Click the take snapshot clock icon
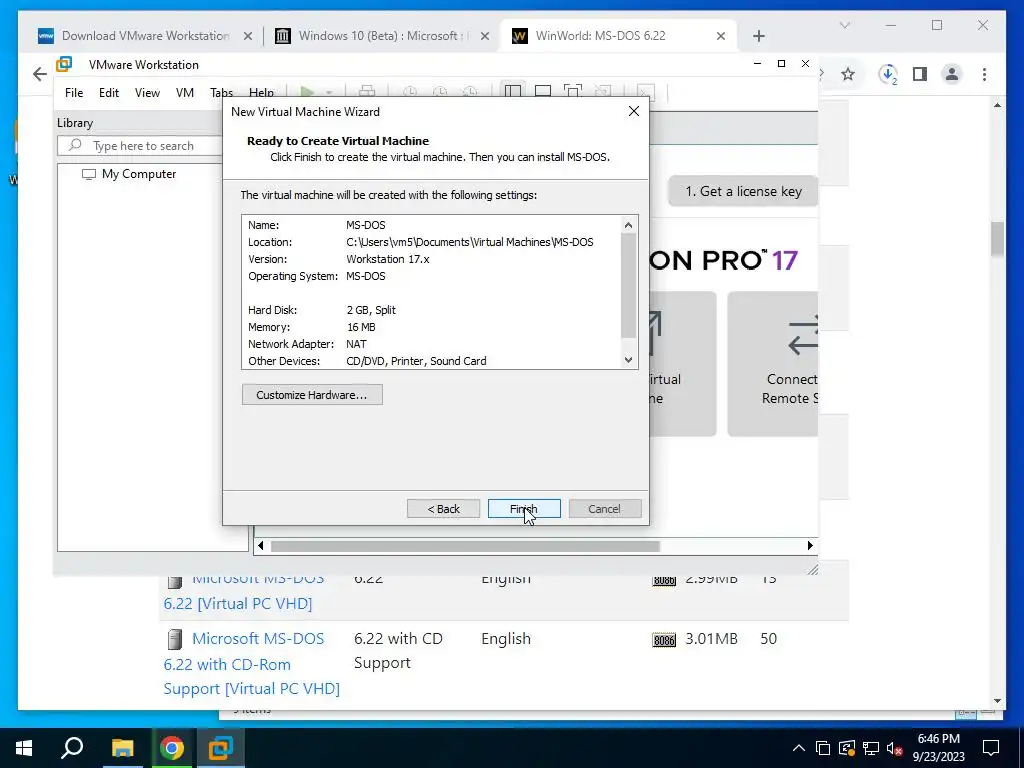1024x768 pixels. point(410,91)
